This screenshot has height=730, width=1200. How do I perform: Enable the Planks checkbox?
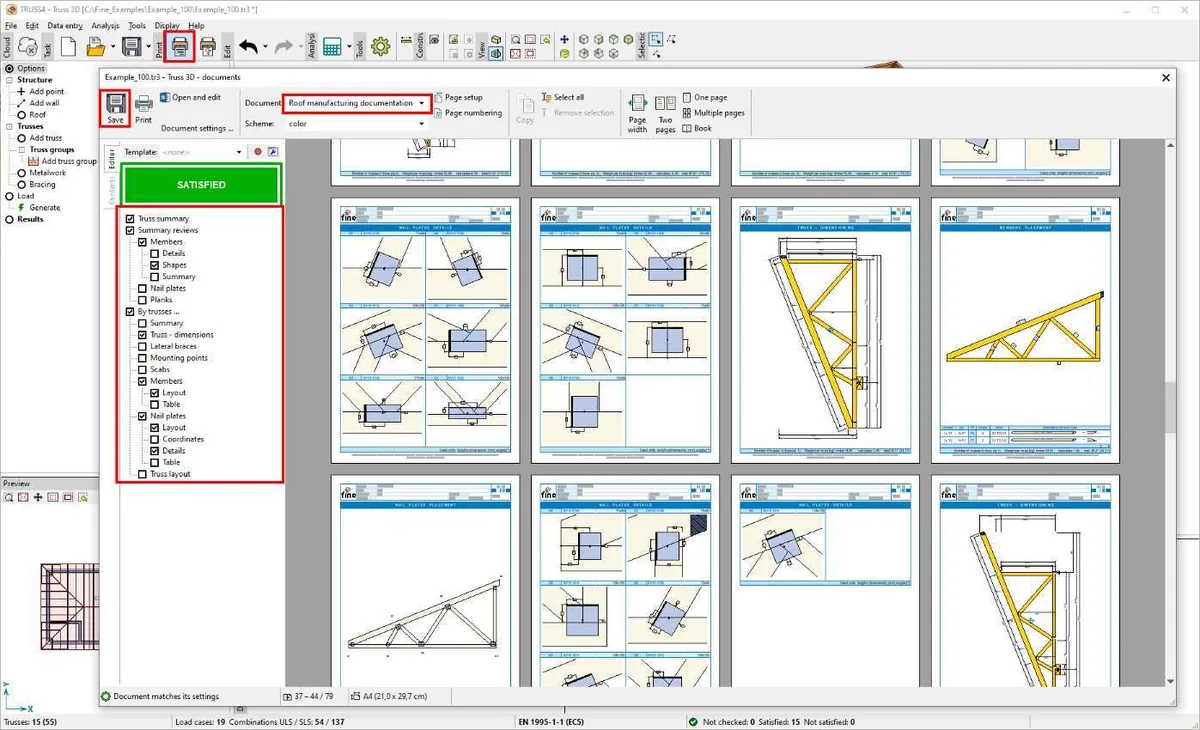(142, 300)
